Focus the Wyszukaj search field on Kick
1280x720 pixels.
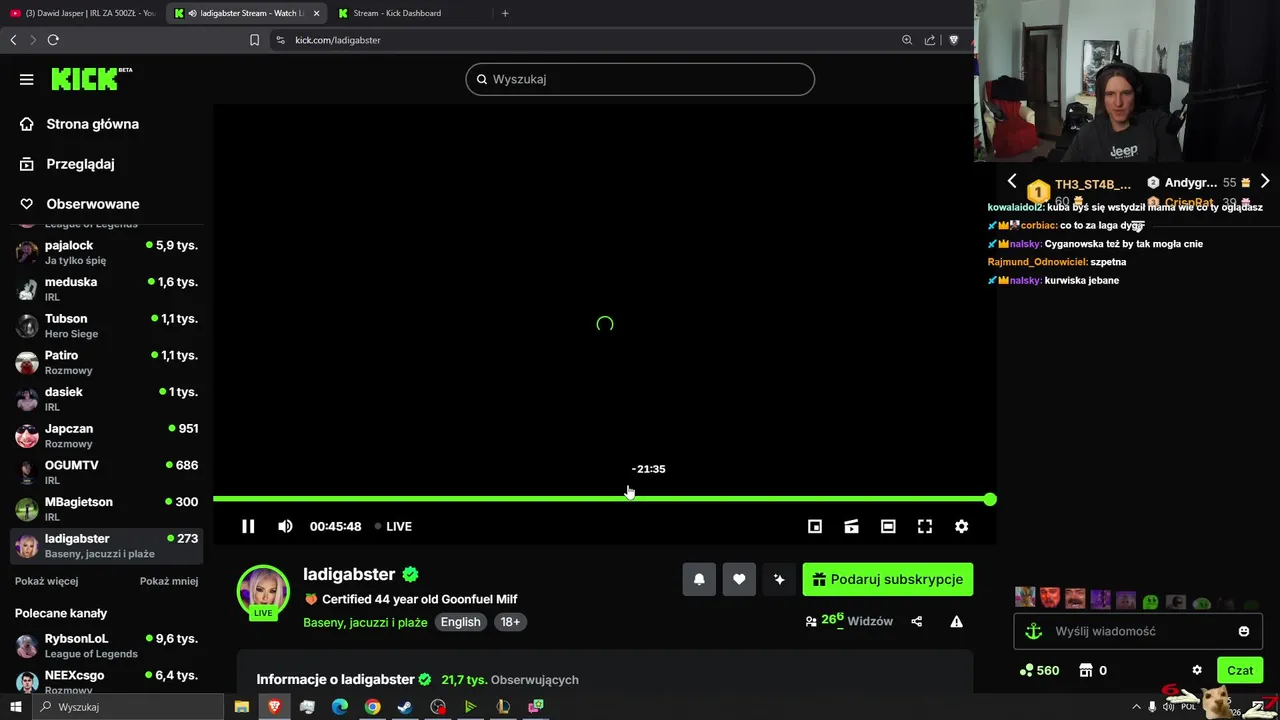pyautogui.click(x=640, y=79)
